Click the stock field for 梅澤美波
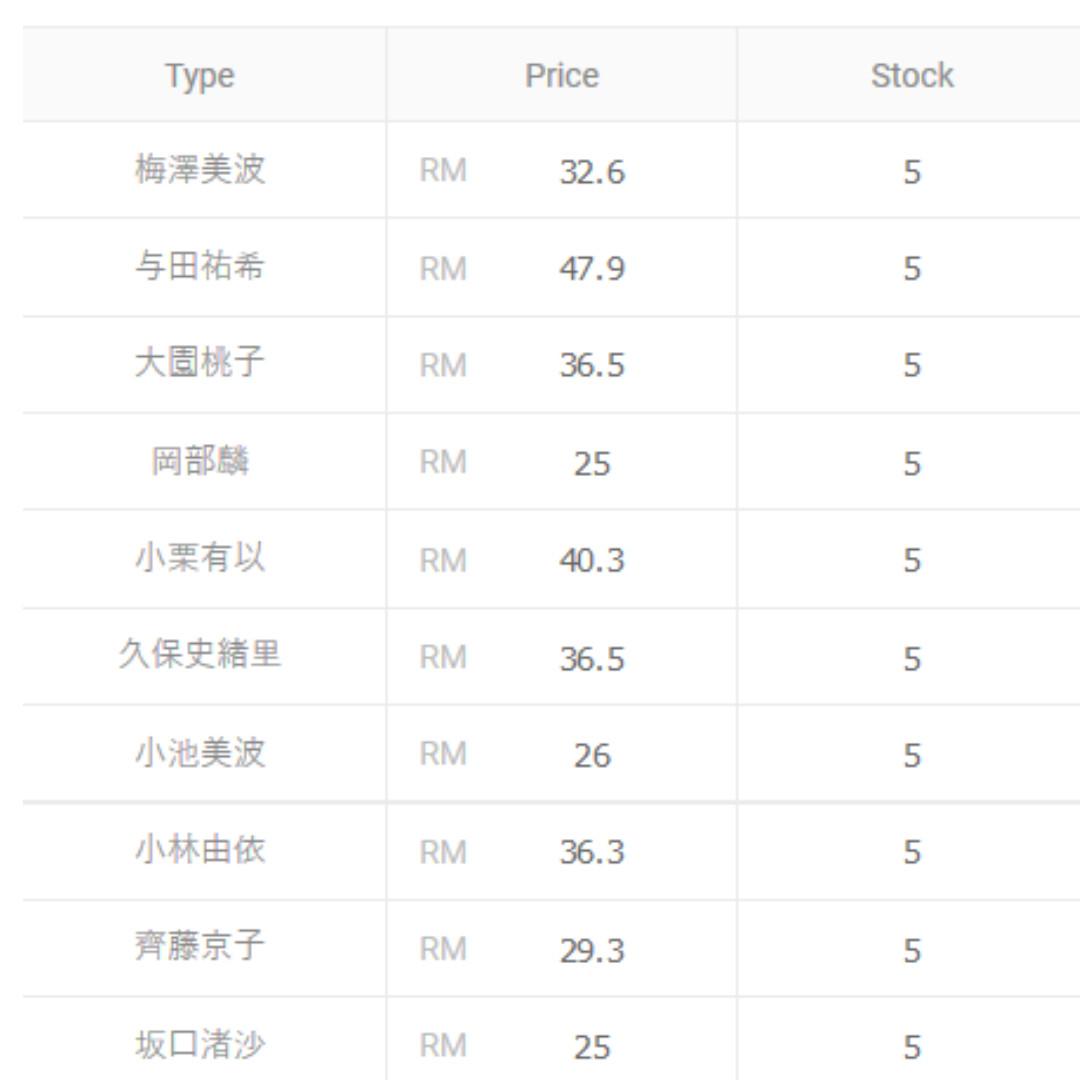Screen dimensions: 1080x1080 pos(911,172)
